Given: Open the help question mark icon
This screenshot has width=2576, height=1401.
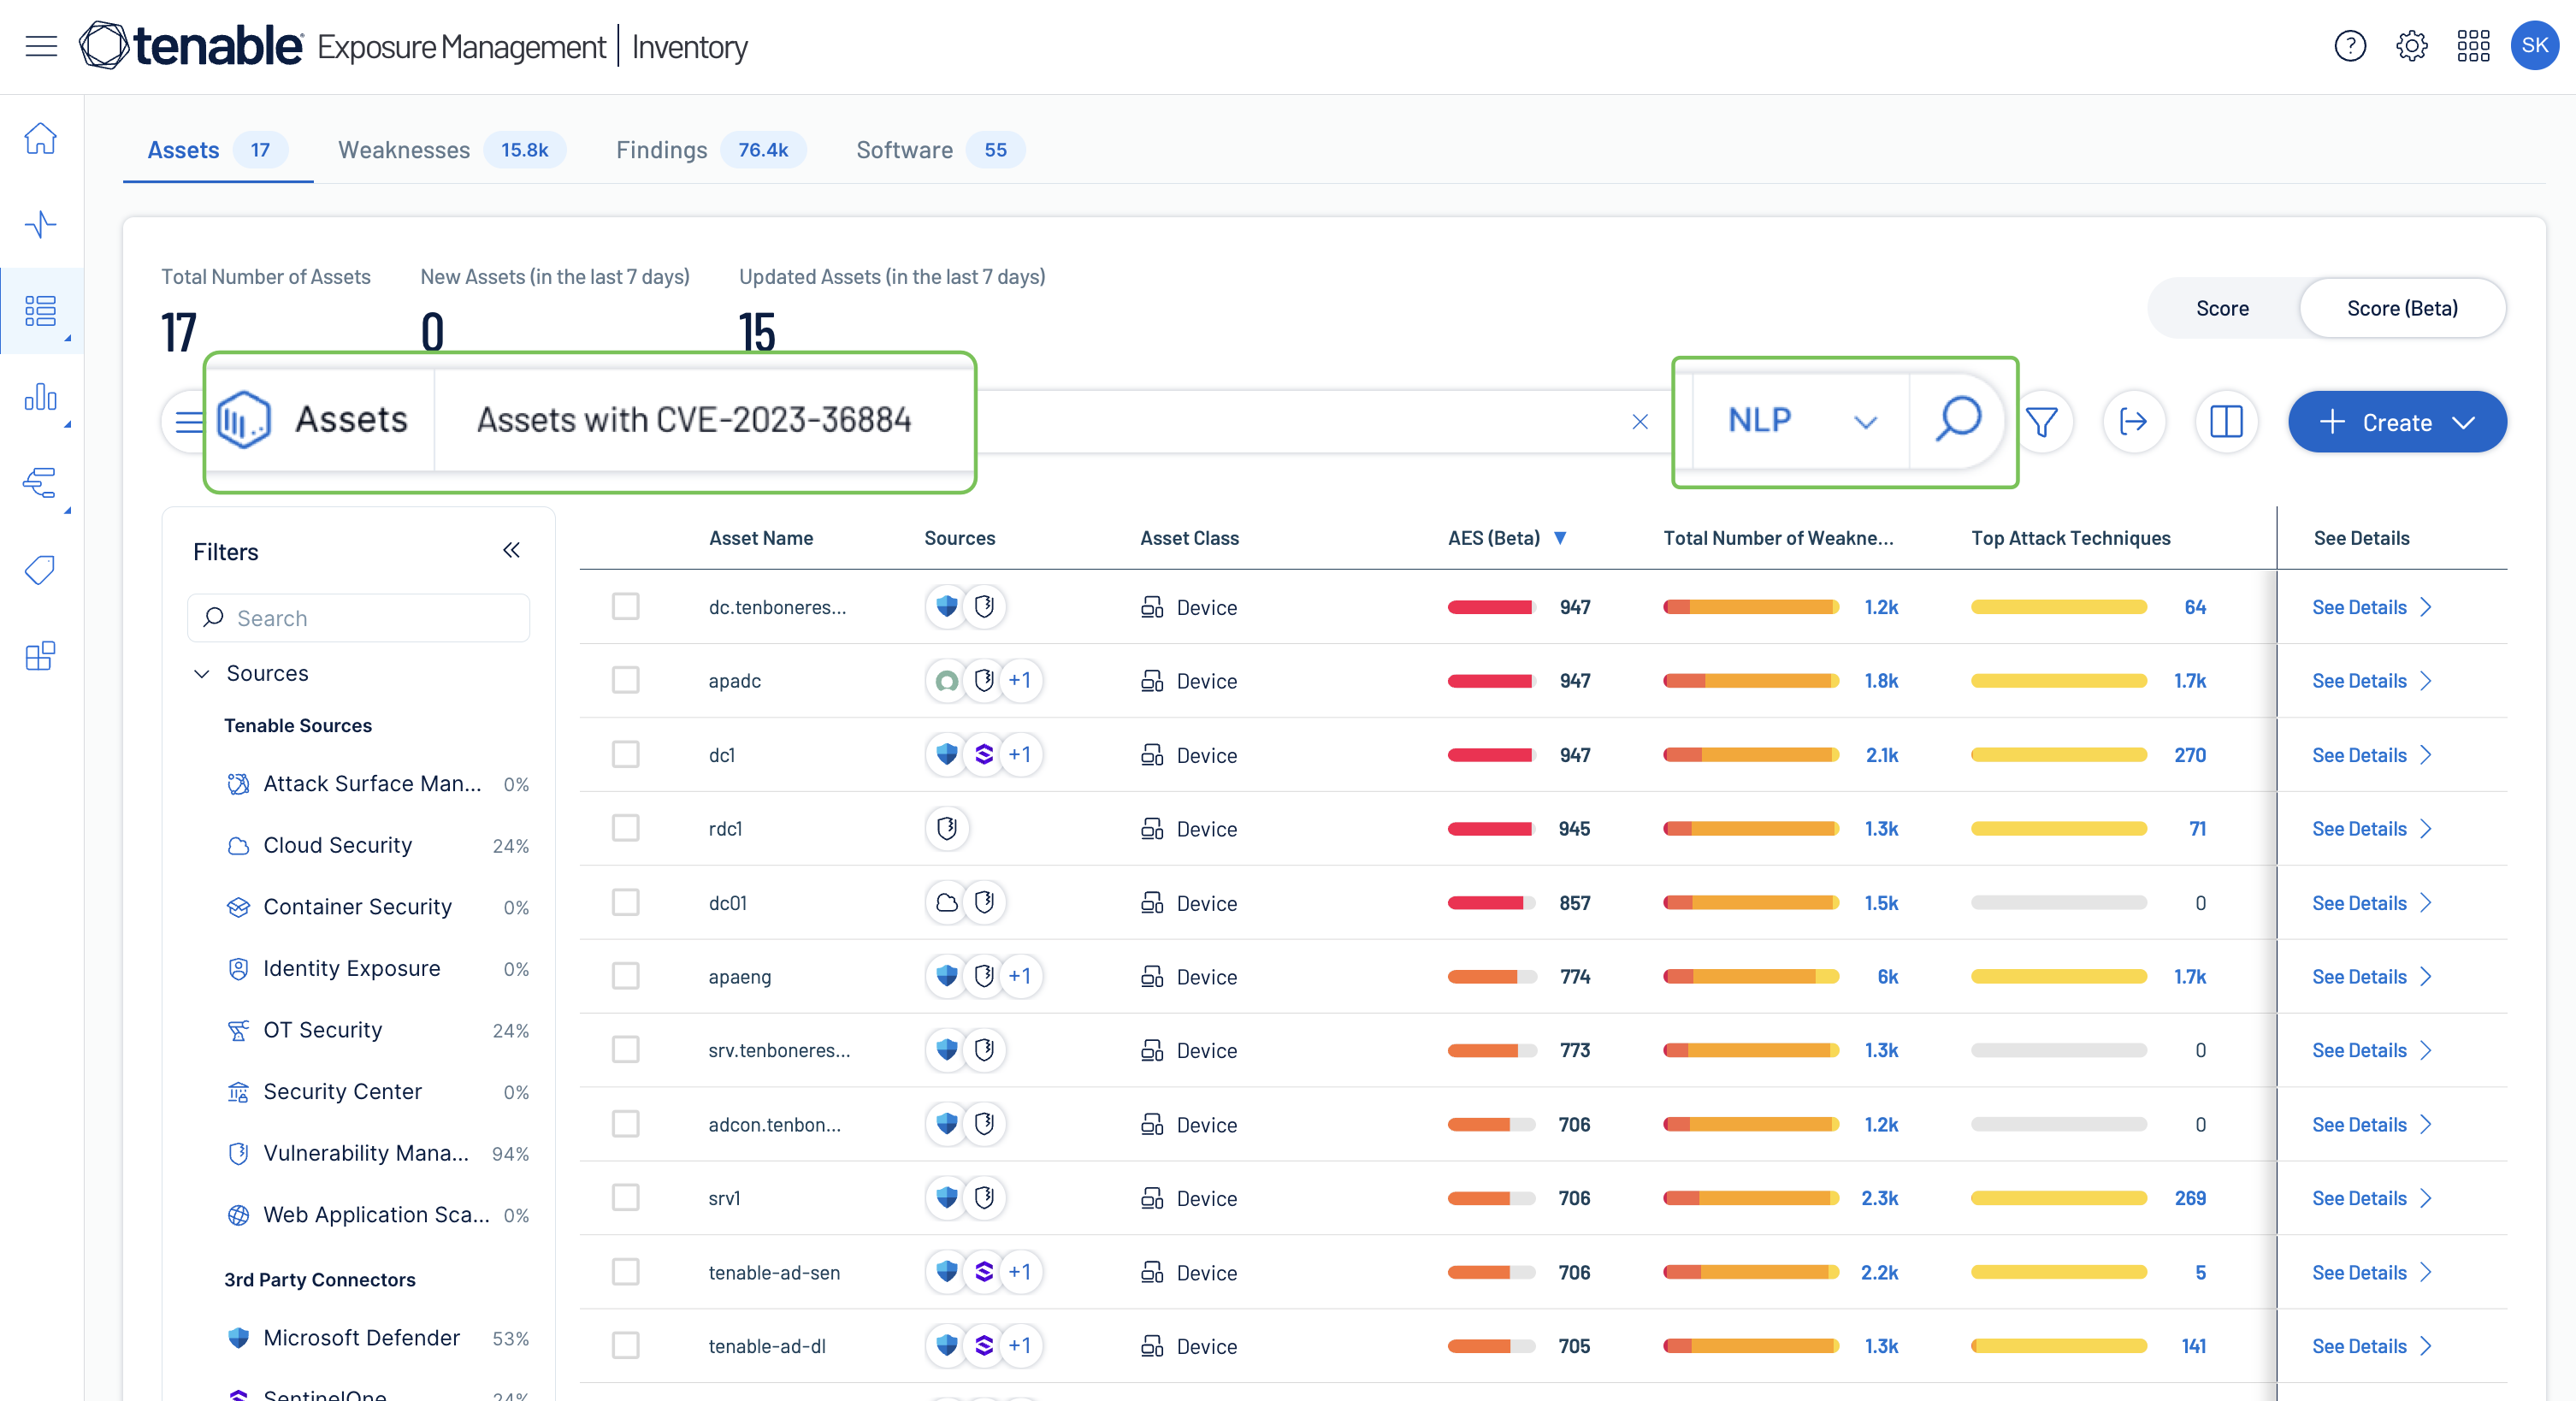Looking at the screenshot, I should click(2349, 46).
